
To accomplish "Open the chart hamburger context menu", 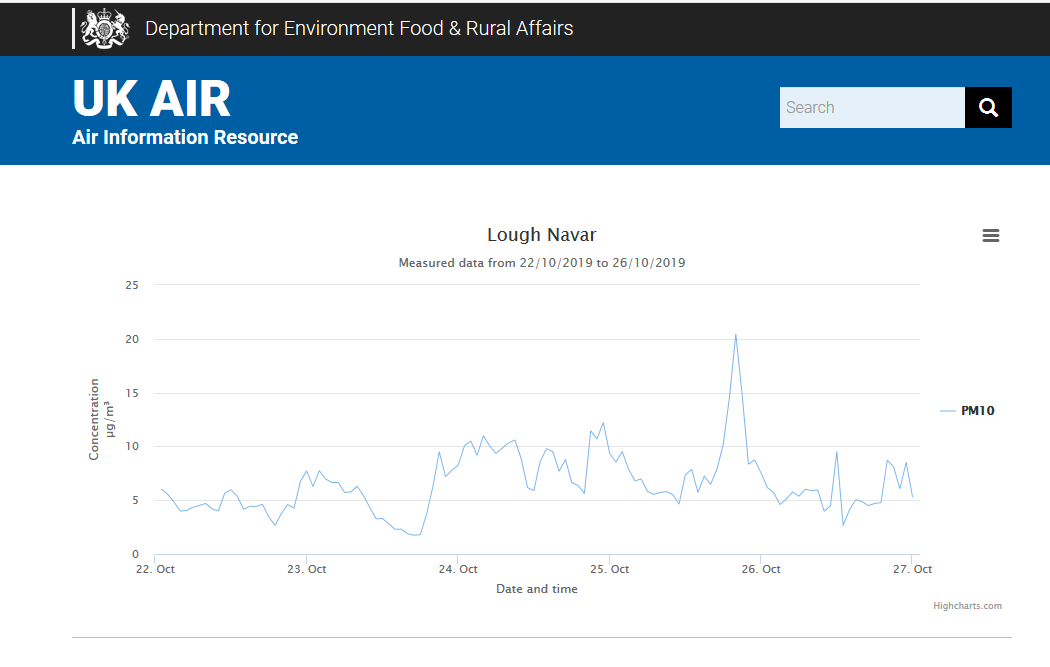I will click(990, 236).
